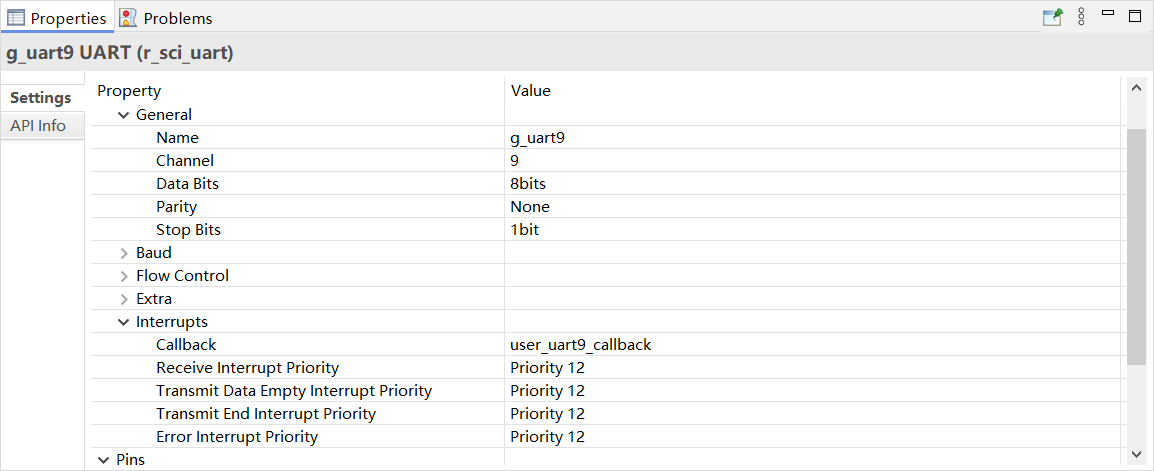This screenshot has height=471, width=1154.
Task: Select the Settings side tab
Action: (41, 98)
